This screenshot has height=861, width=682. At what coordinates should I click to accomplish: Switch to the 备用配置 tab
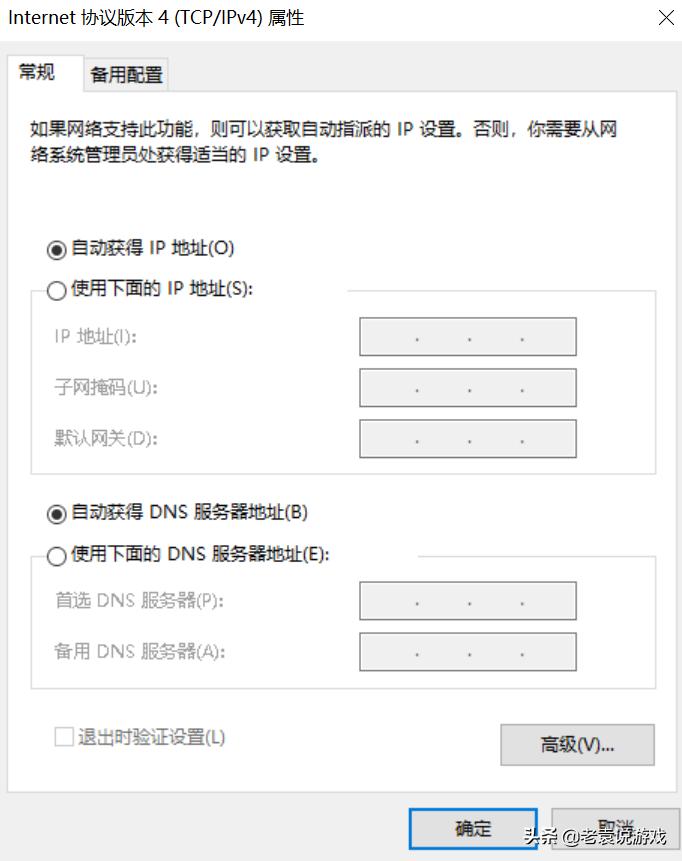[x=125, y=74]
